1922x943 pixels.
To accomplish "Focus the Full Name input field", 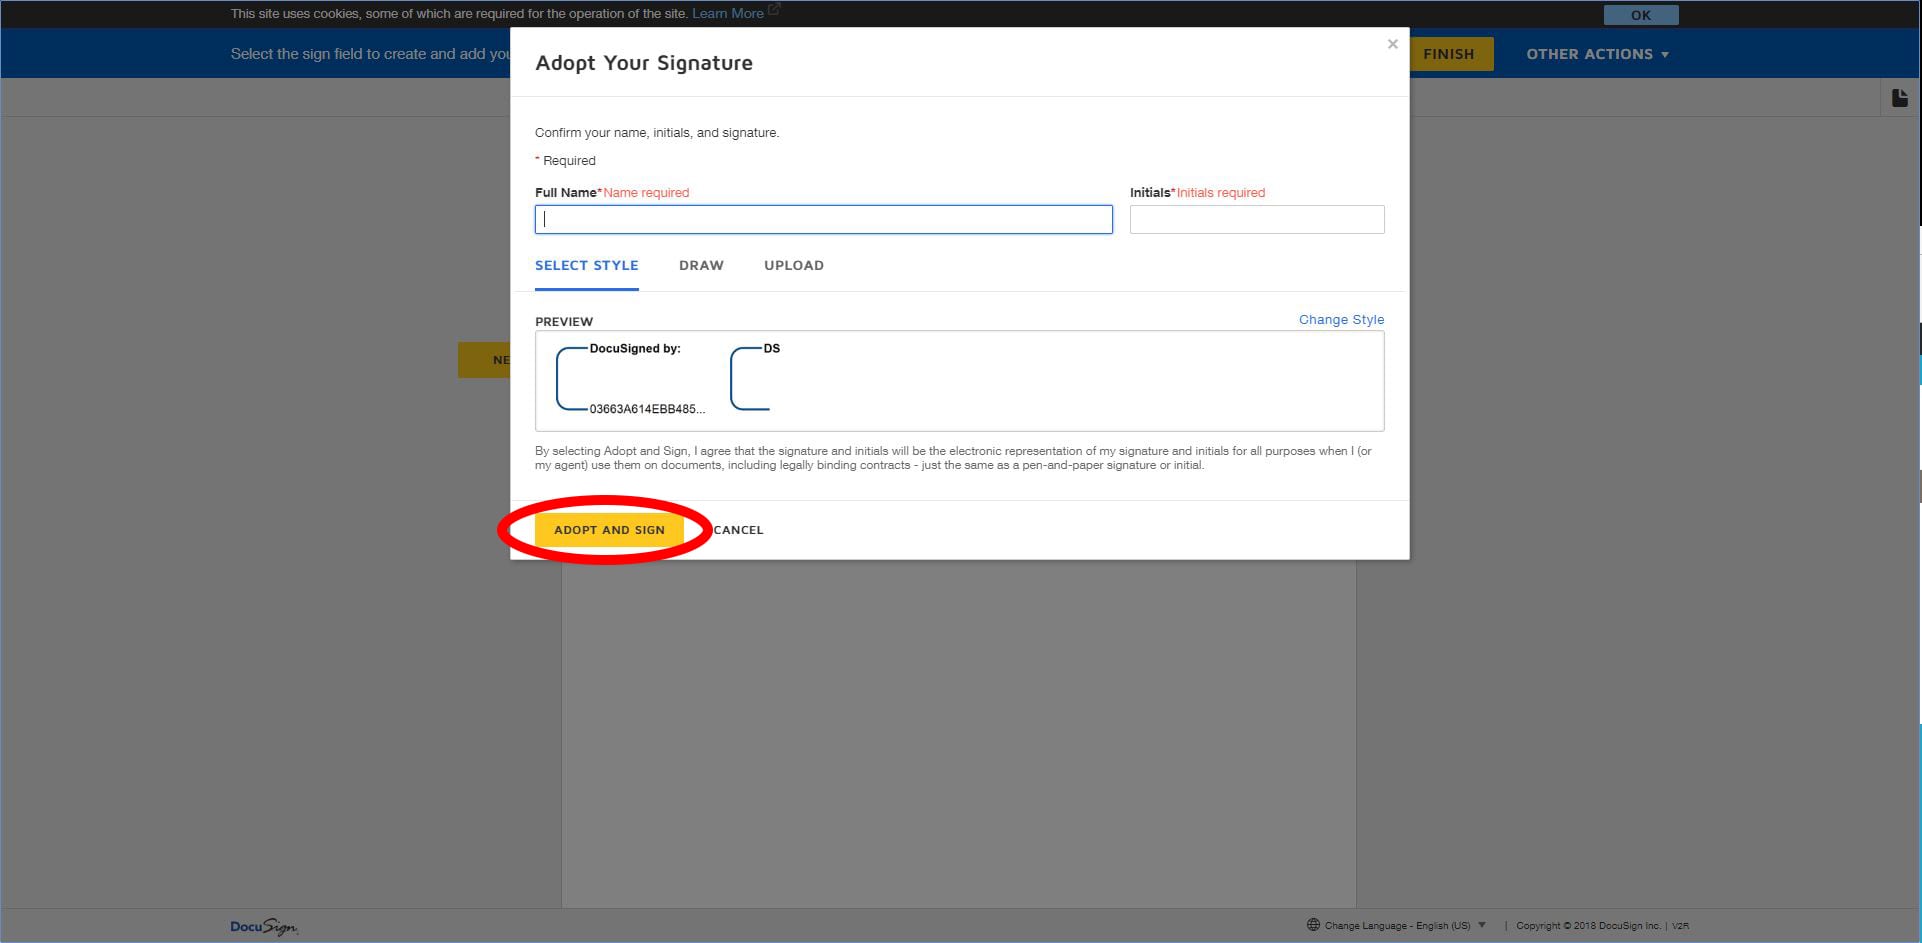I will pos(823,219).
